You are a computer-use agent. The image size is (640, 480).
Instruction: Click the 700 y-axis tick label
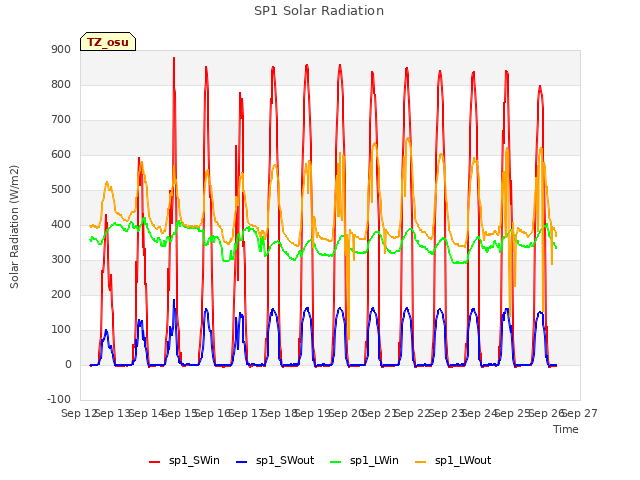click(61, 120)
